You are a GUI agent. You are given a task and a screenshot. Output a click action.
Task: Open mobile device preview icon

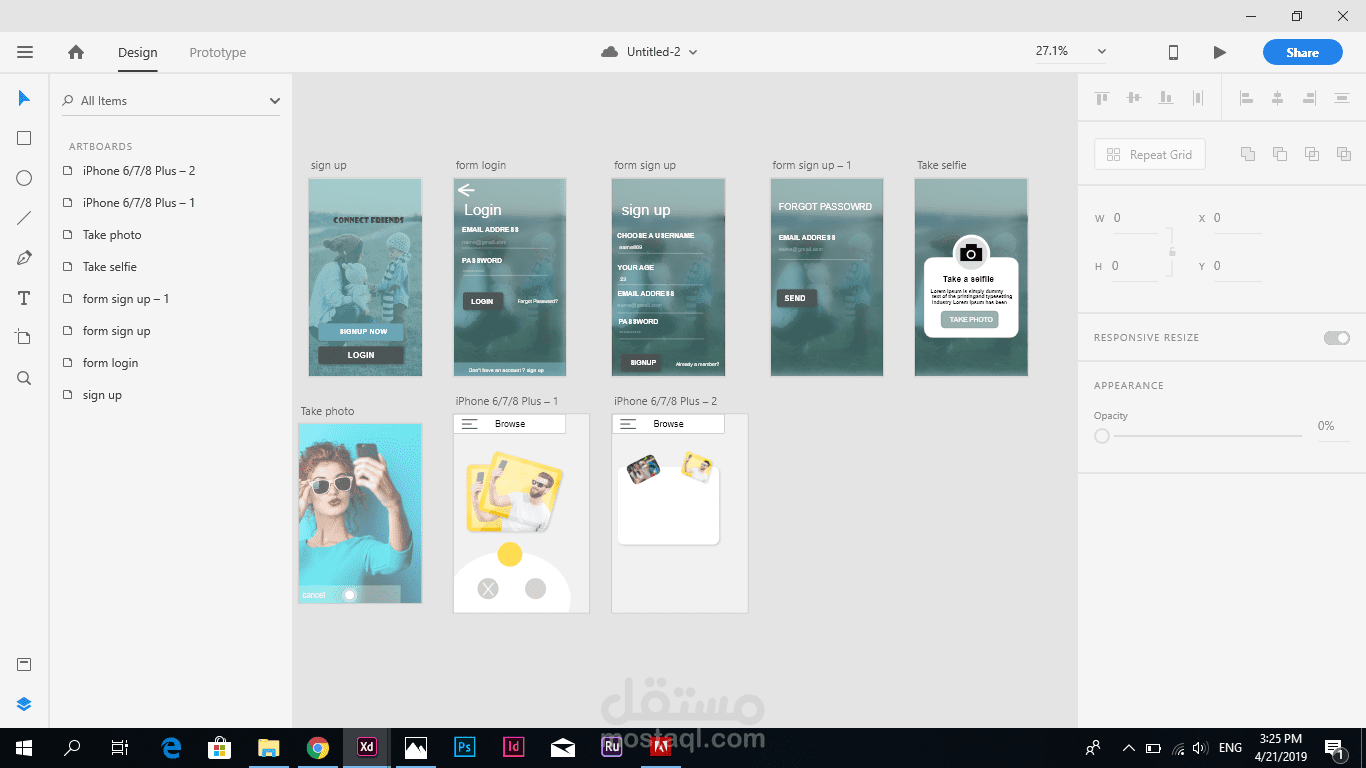(1174, 52)
